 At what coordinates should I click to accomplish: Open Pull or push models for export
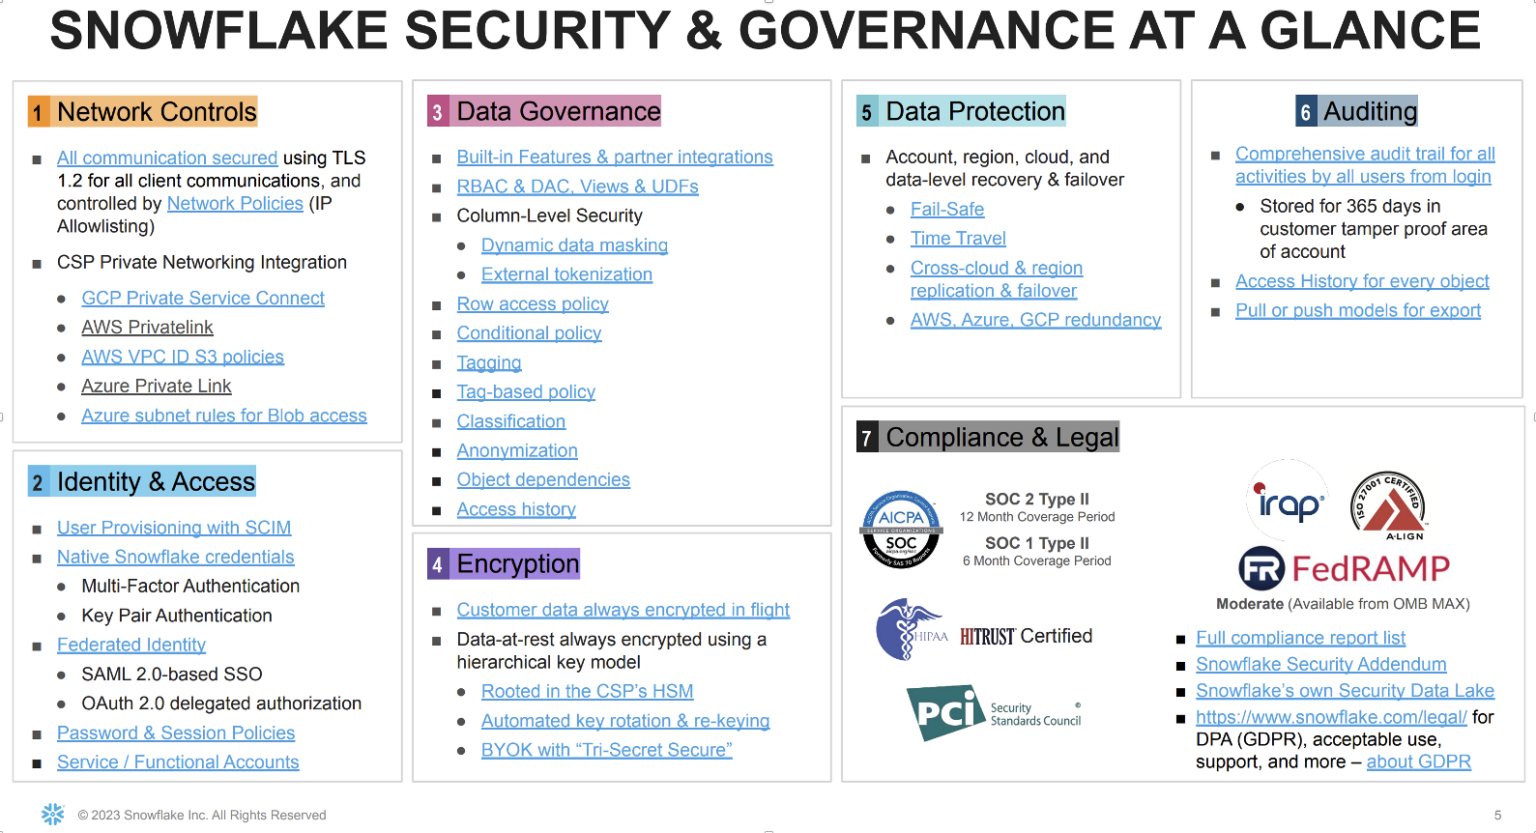pyautogui.click(x=1358, y=310)
